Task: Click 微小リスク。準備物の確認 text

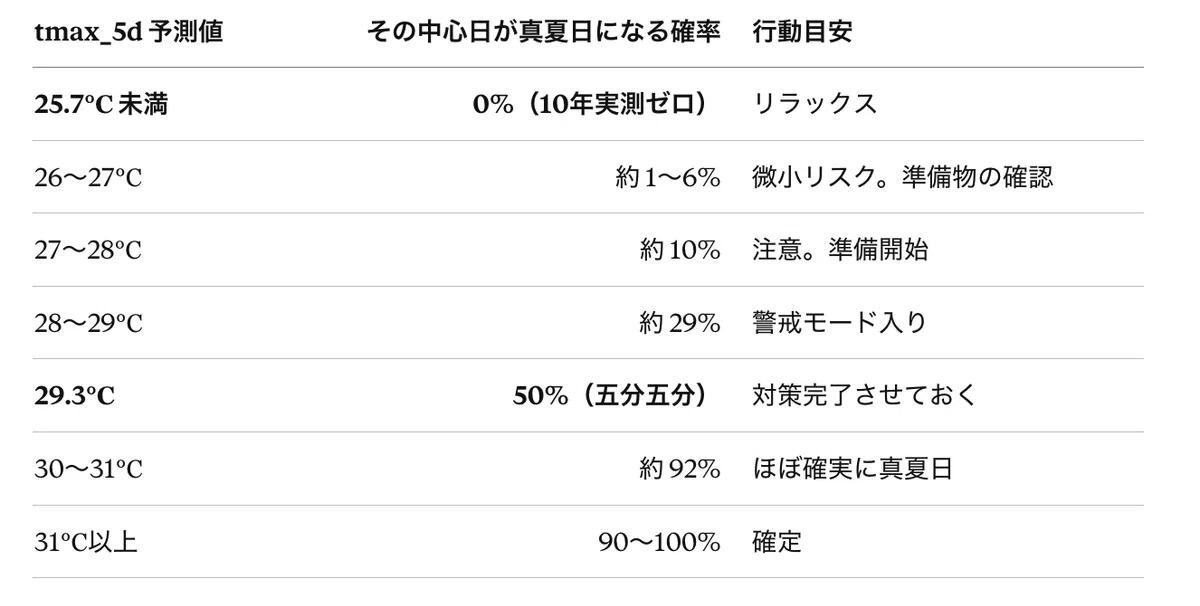Action: pos(902,177)
